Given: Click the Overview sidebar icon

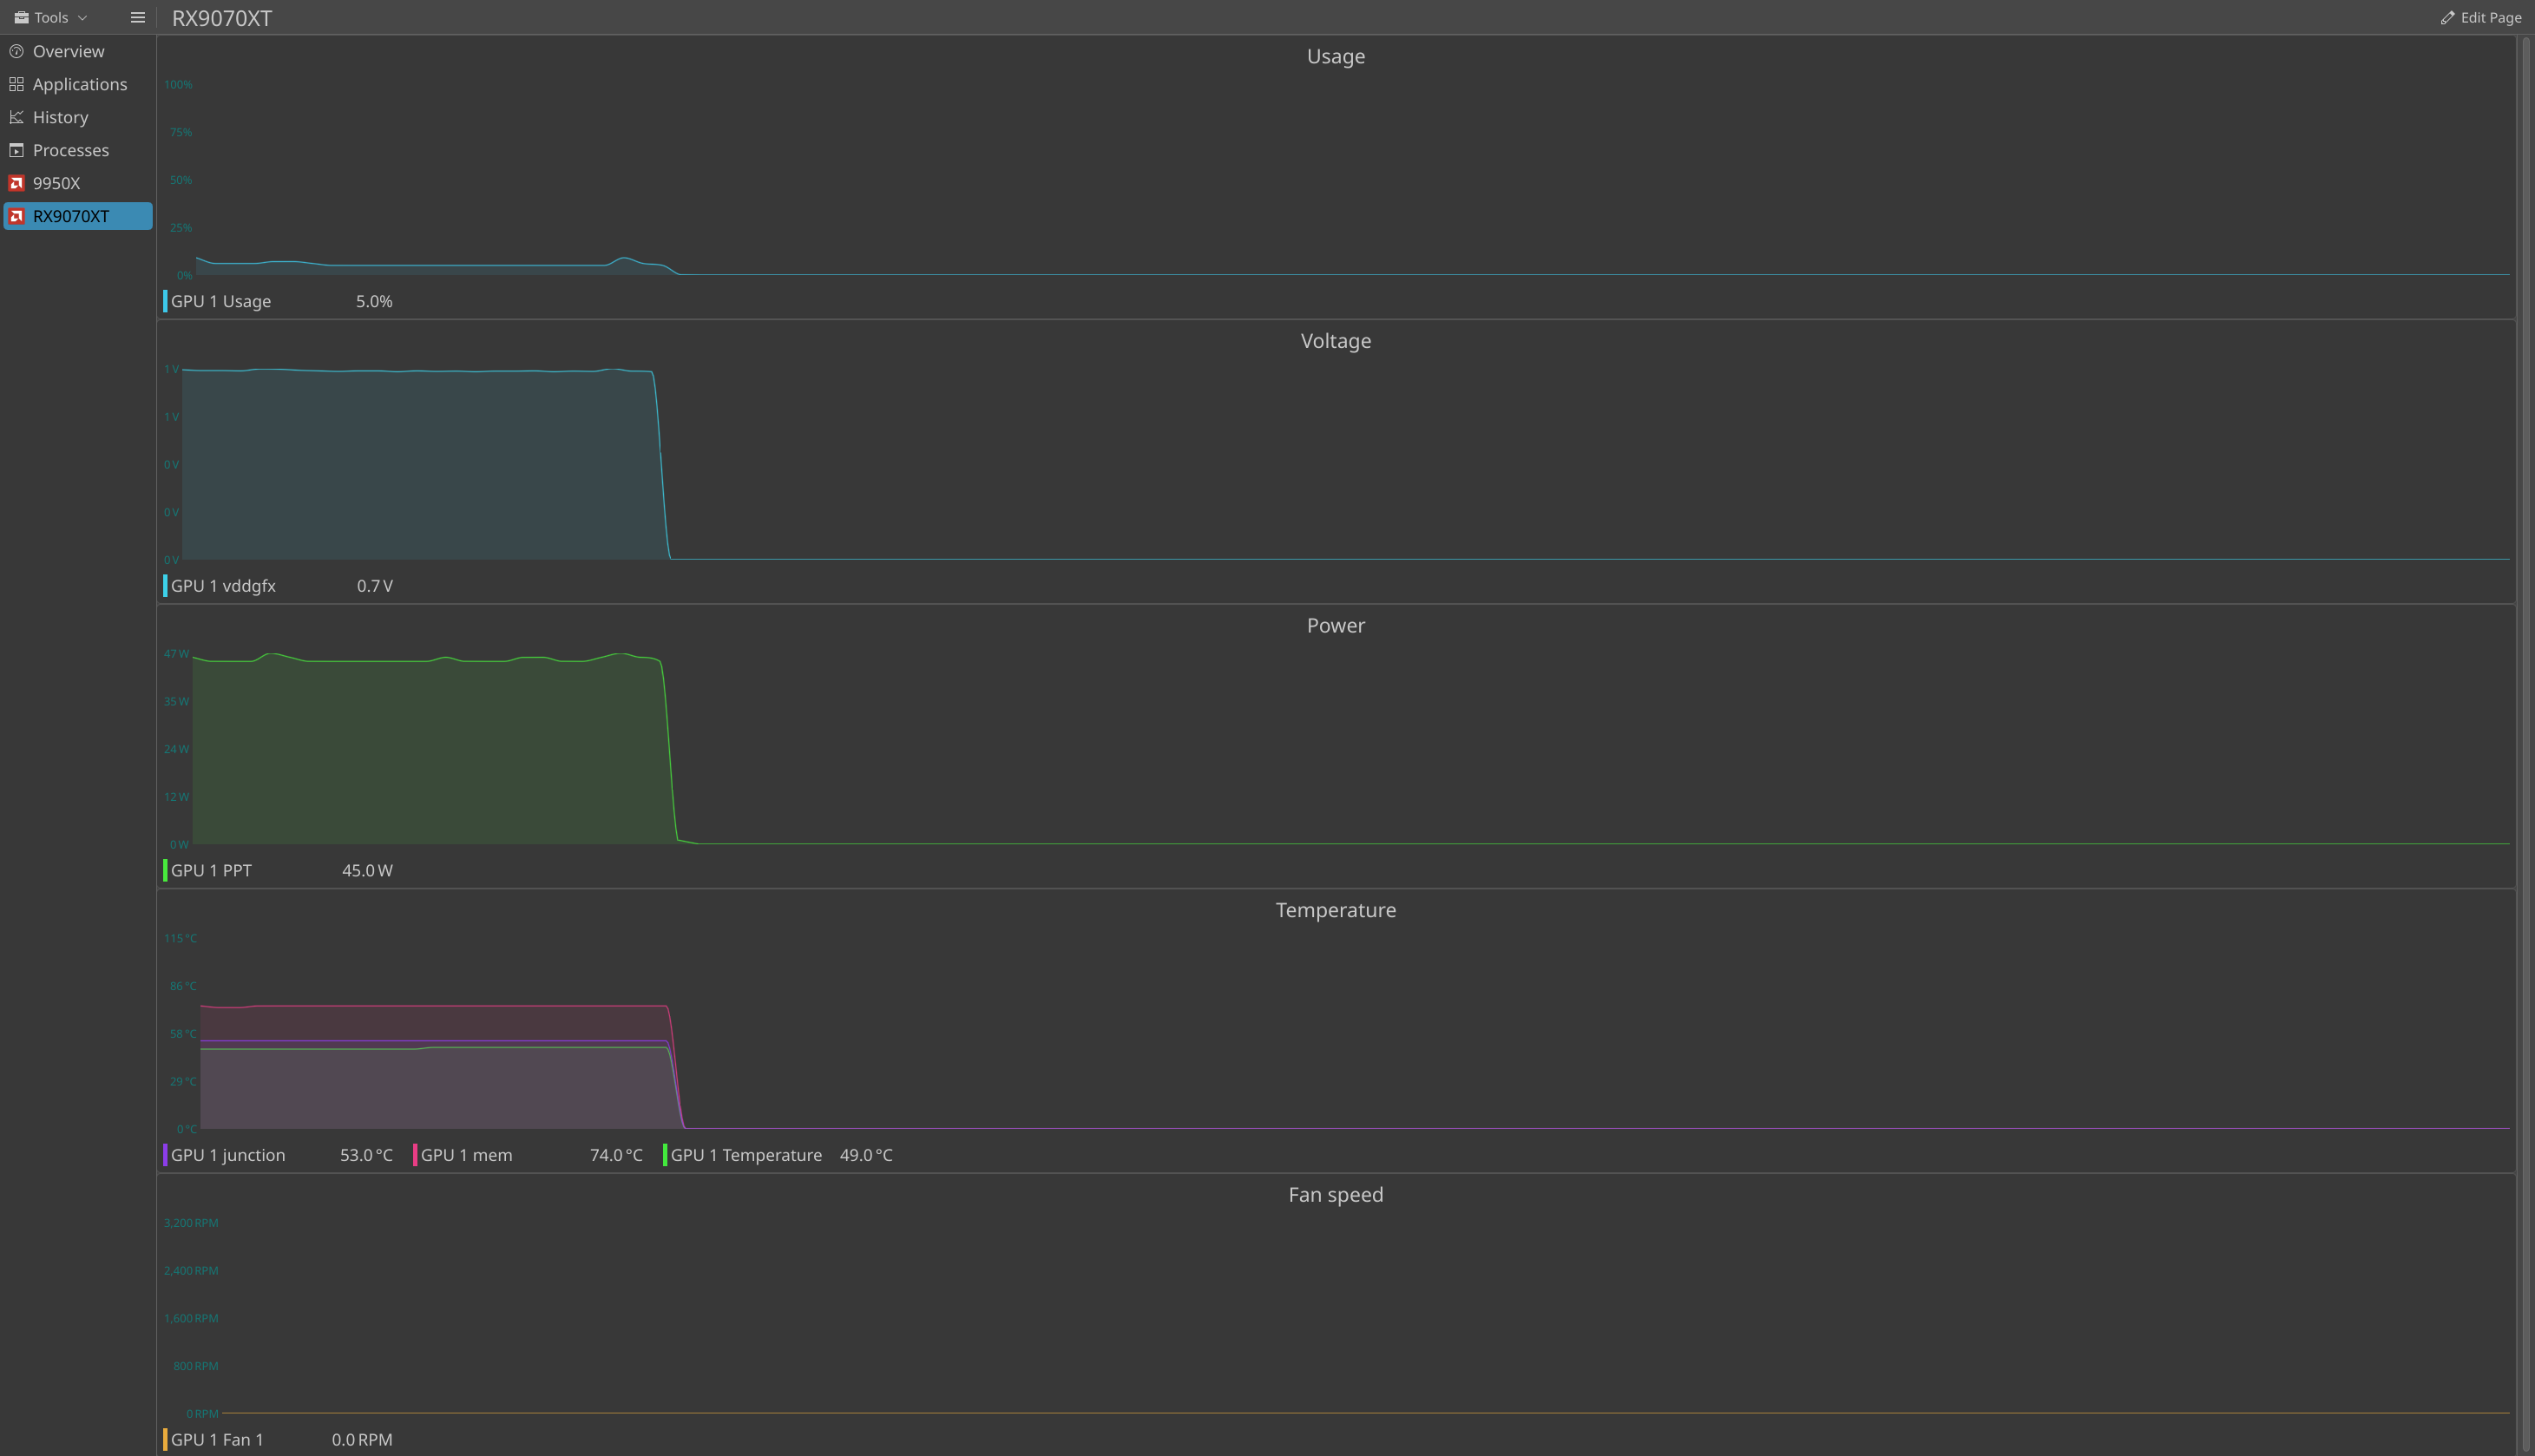Looking at the screenshot, I should [x=16, y=51].
